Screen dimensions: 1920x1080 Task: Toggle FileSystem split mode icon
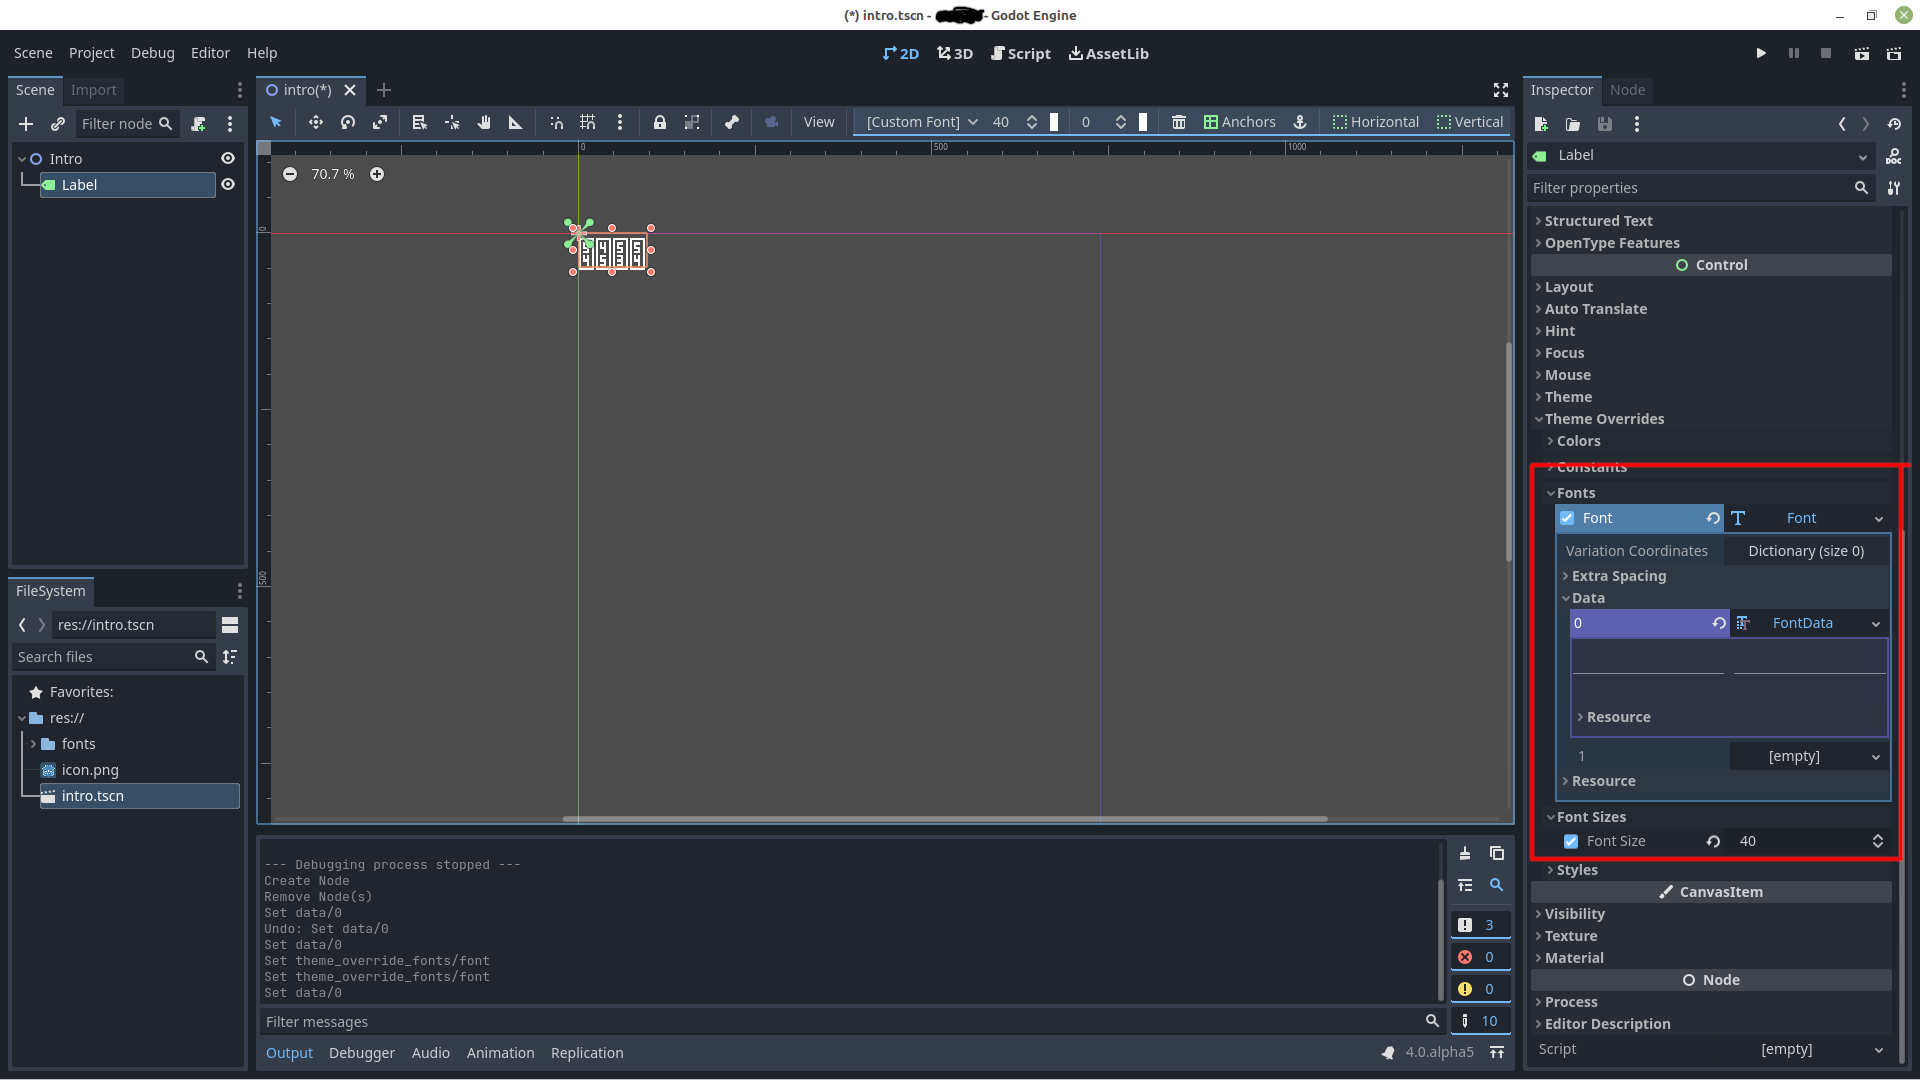point(230,625)
